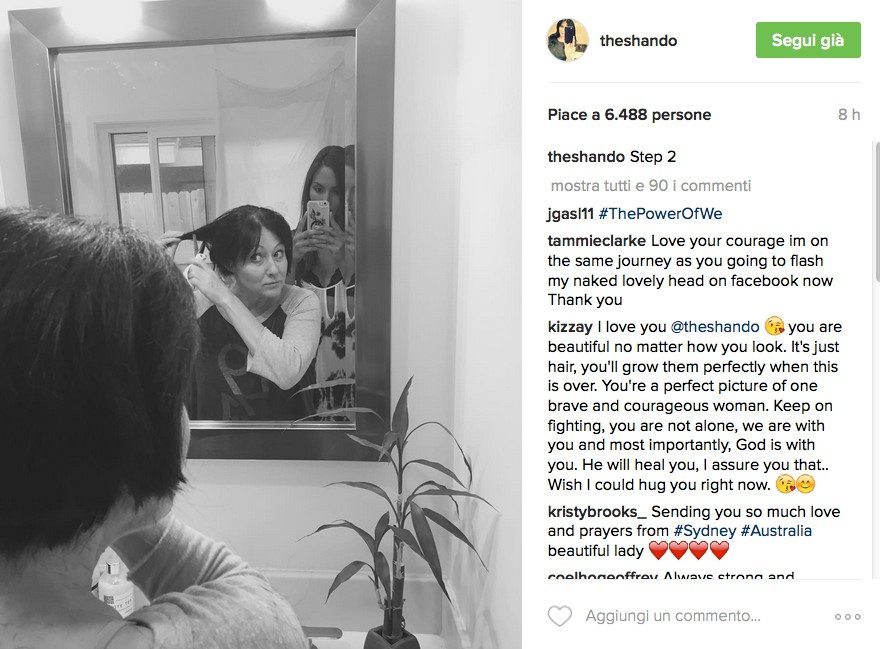The image size is (880, 649).
Task: Click theshando username in caption
Action: point(586,157)
